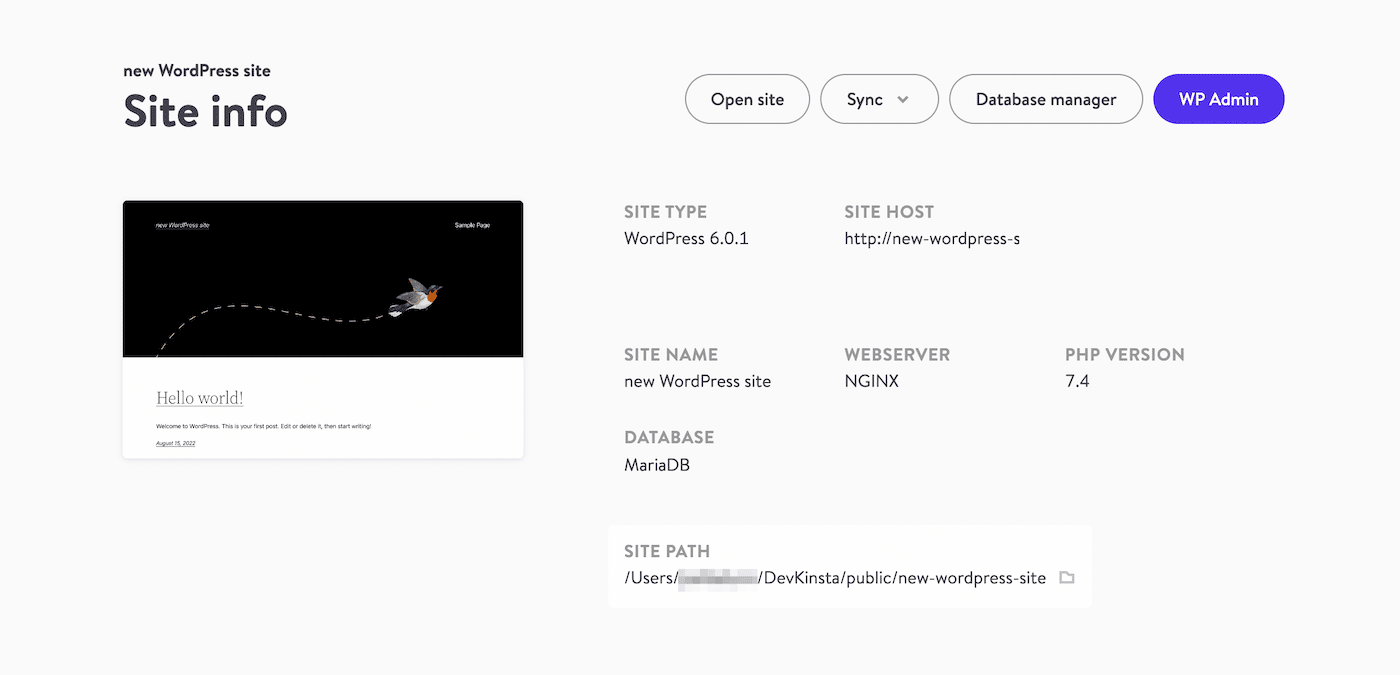Open the site host URL link

click(931, 238)
